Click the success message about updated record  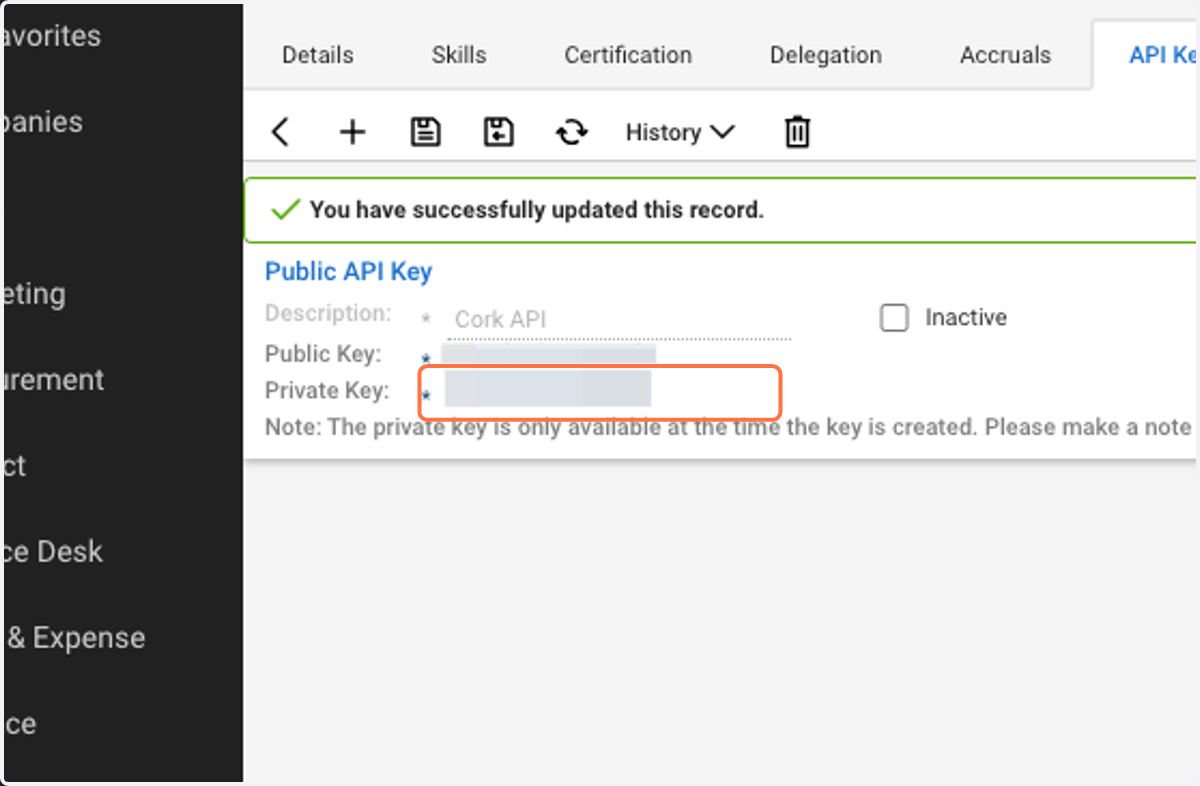536,210
